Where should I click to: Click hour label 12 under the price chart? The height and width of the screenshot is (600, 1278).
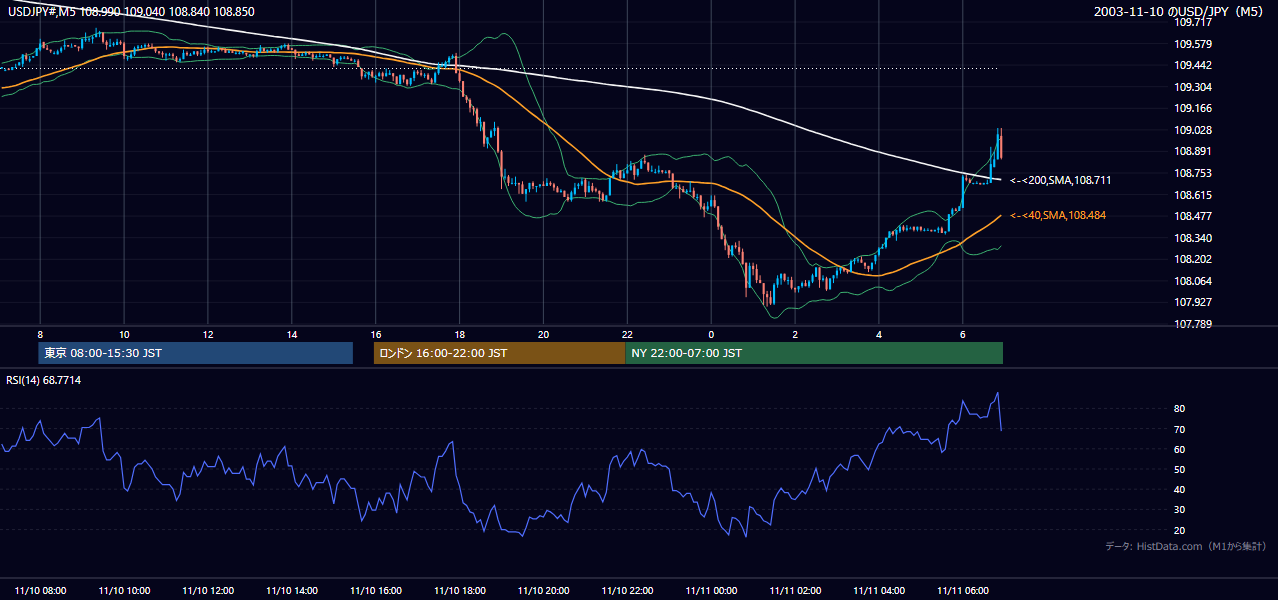tap(208, 334)
